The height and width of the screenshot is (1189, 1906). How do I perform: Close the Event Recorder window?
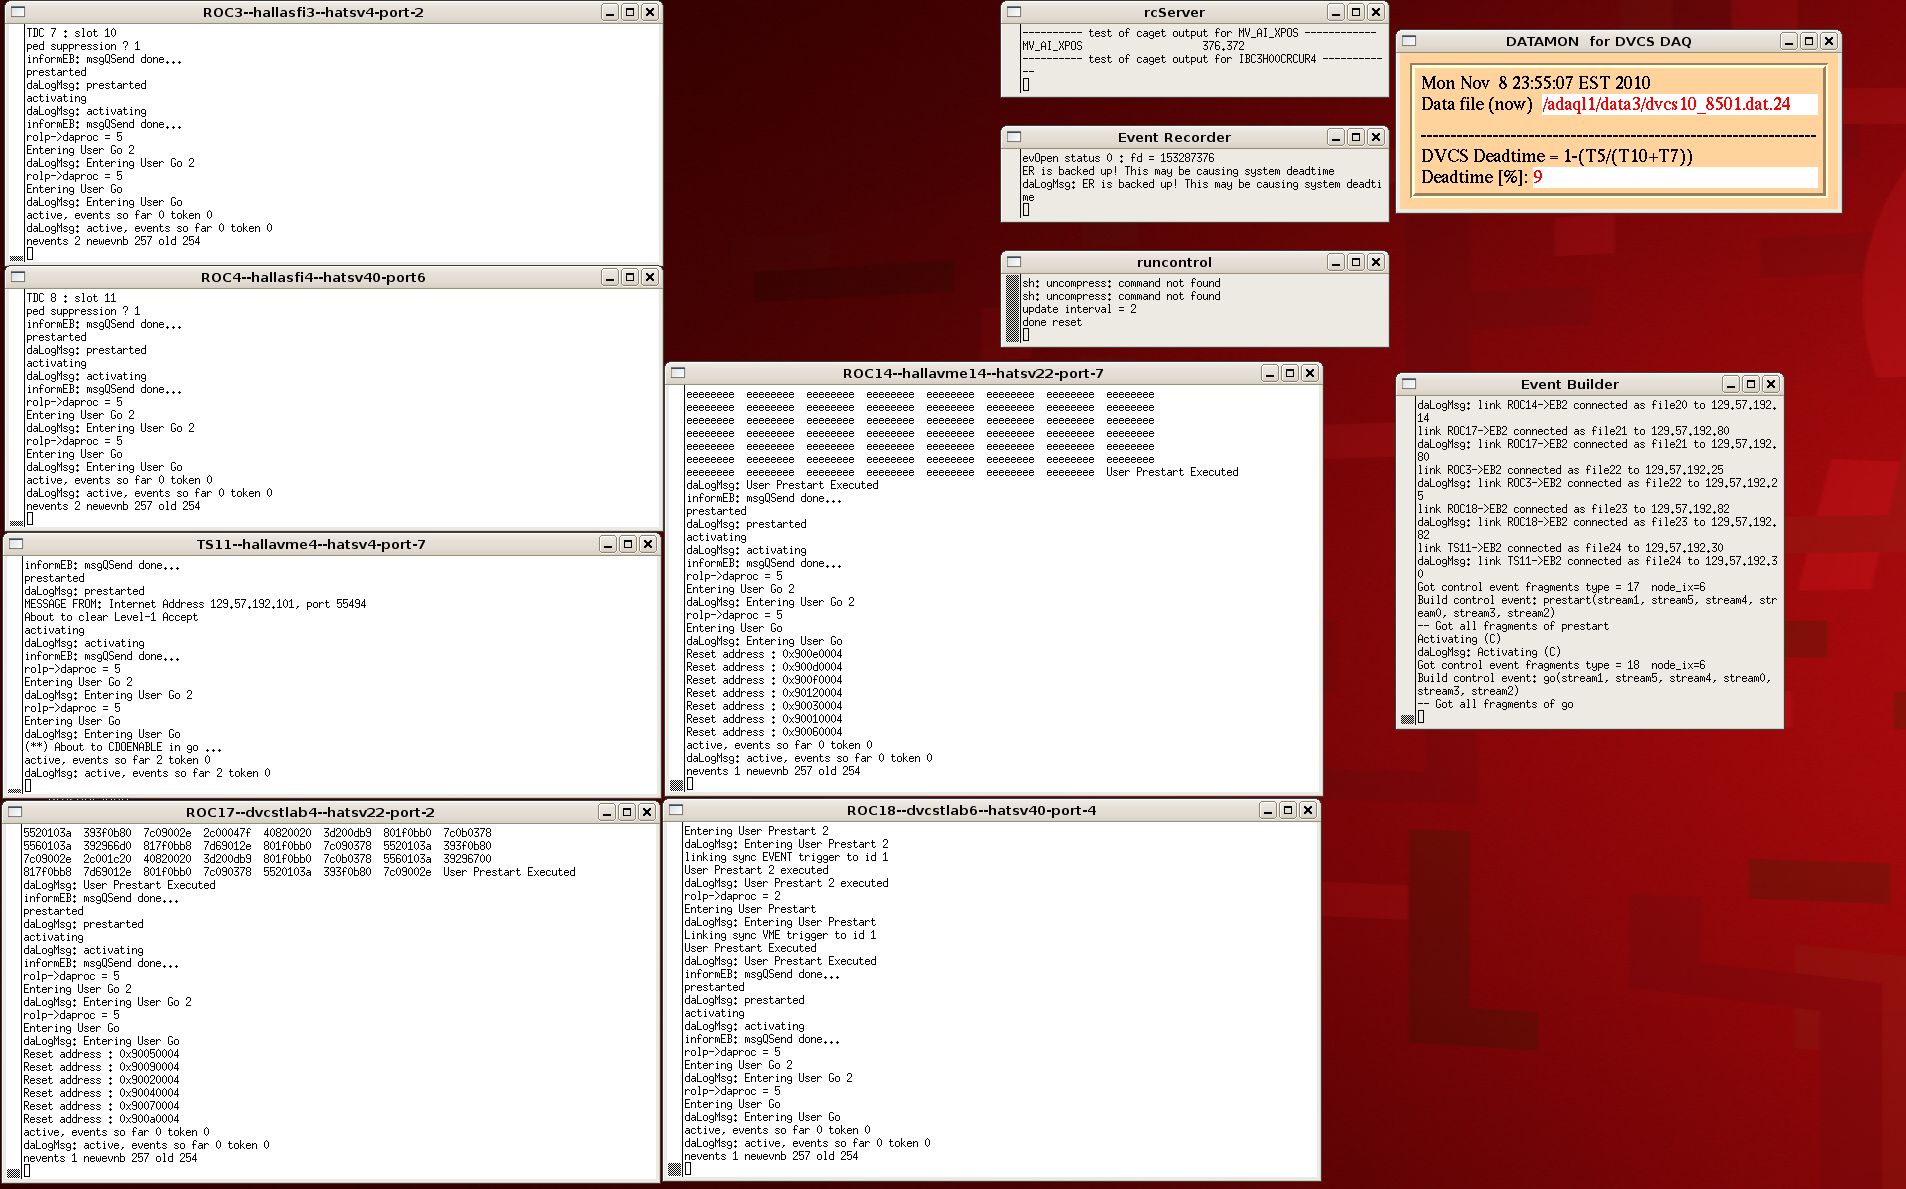(x=1376, y=137)
